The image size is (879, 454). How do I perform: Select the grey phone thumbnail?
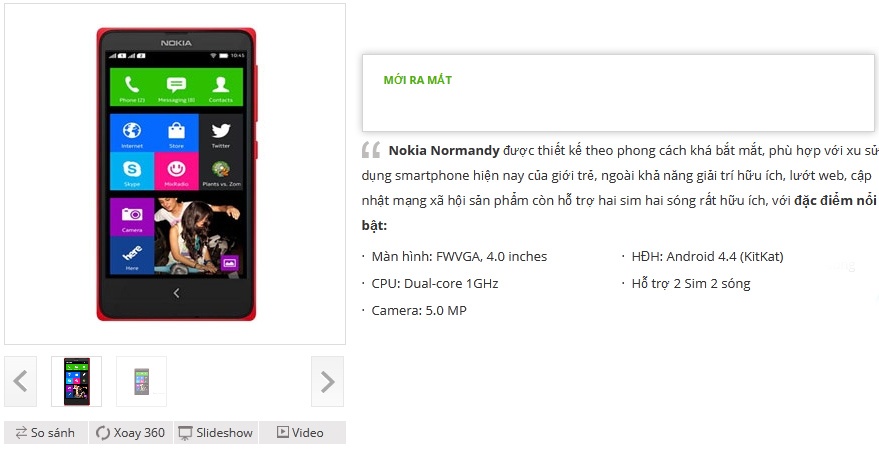click(x=141, y=381)
